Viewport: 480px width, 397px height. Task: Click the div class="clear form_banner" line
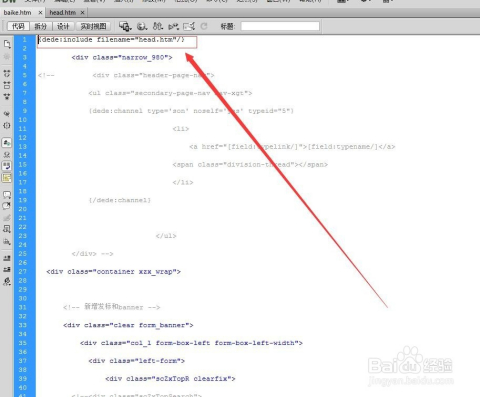[128, 325]
